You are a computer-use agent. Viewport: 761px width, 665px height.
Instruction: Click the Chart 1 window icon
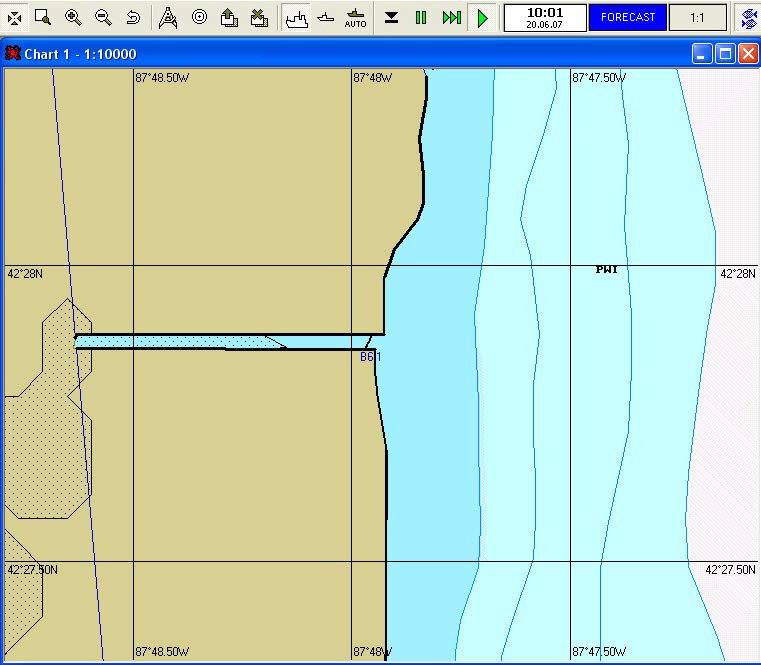(x=13, y=53)
